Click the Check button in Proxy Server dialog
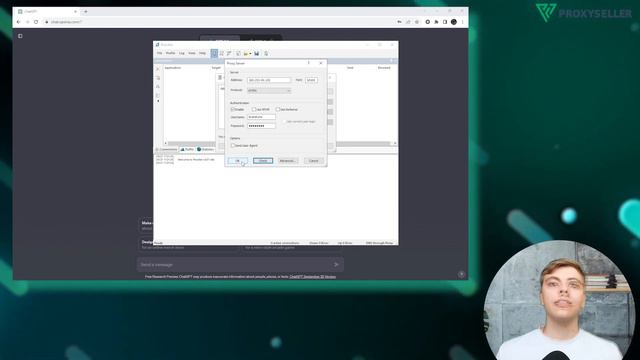 [263, 161]
